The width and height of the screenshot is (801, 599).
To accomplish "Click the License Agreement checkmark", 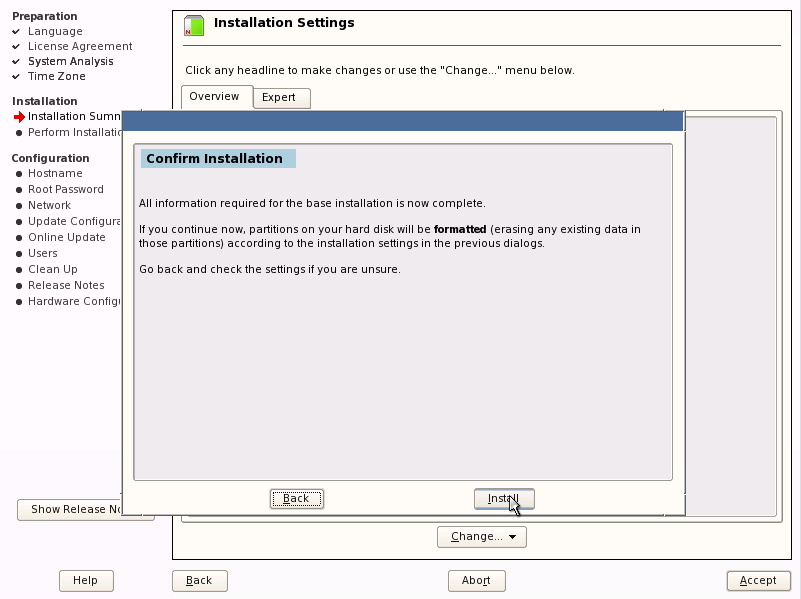I will point(17,46).
